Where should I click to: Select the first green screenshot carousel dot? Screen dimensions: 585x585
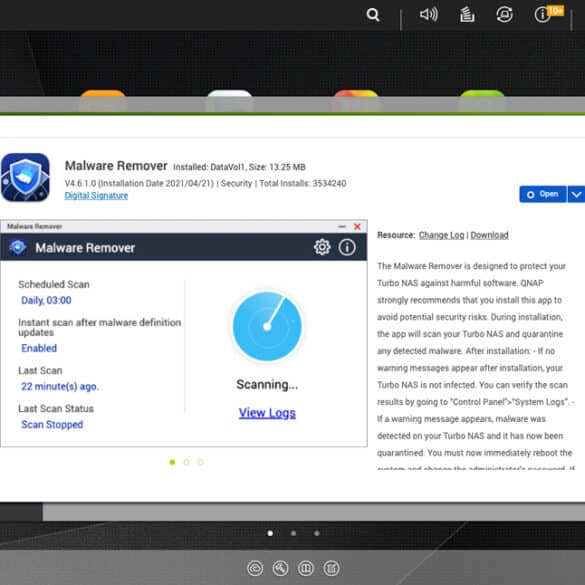point(172,462)
